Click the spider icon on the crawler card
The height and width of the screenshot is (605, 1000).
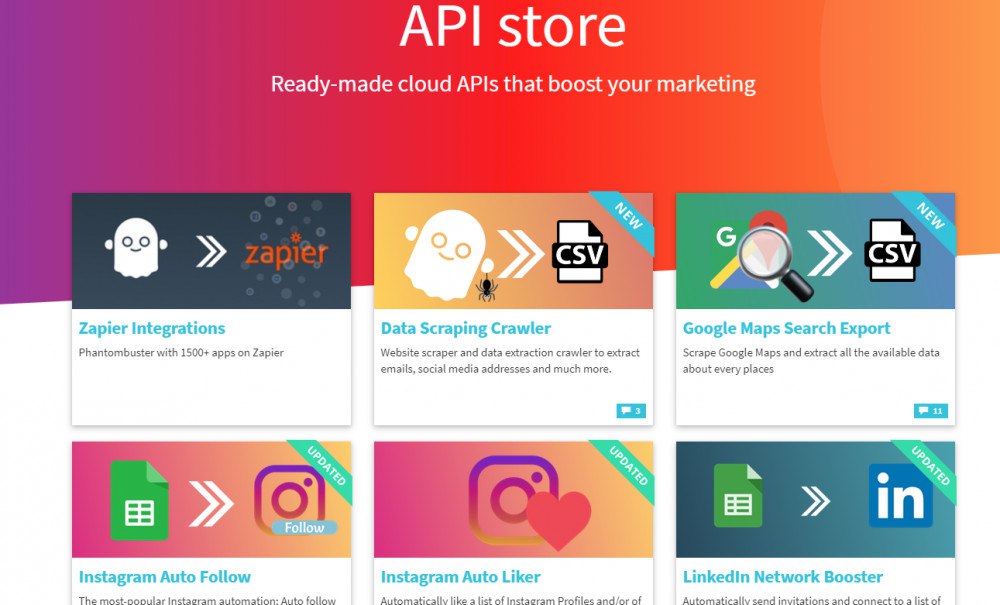pyautogui.click(x=487, y=287)
